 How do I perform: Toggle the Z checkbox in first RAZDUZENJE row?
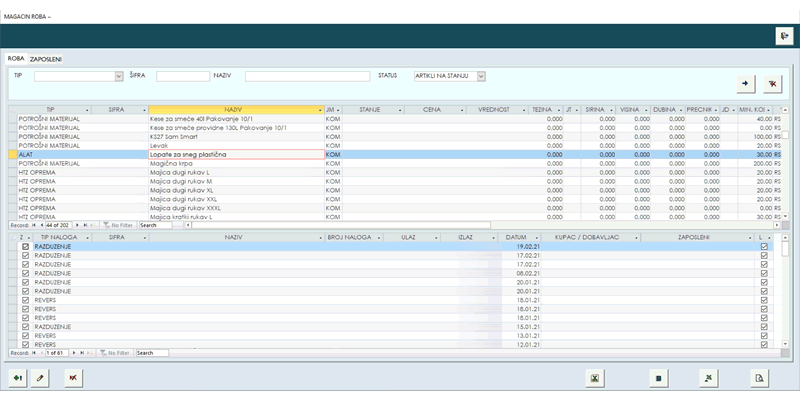pos(25,246)
